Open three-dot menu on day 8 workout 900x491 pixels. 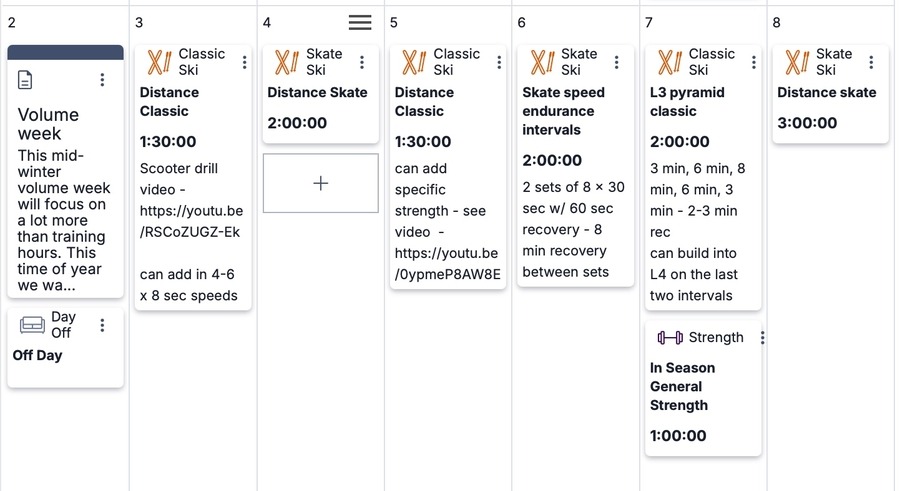click(x=871, y=63)
